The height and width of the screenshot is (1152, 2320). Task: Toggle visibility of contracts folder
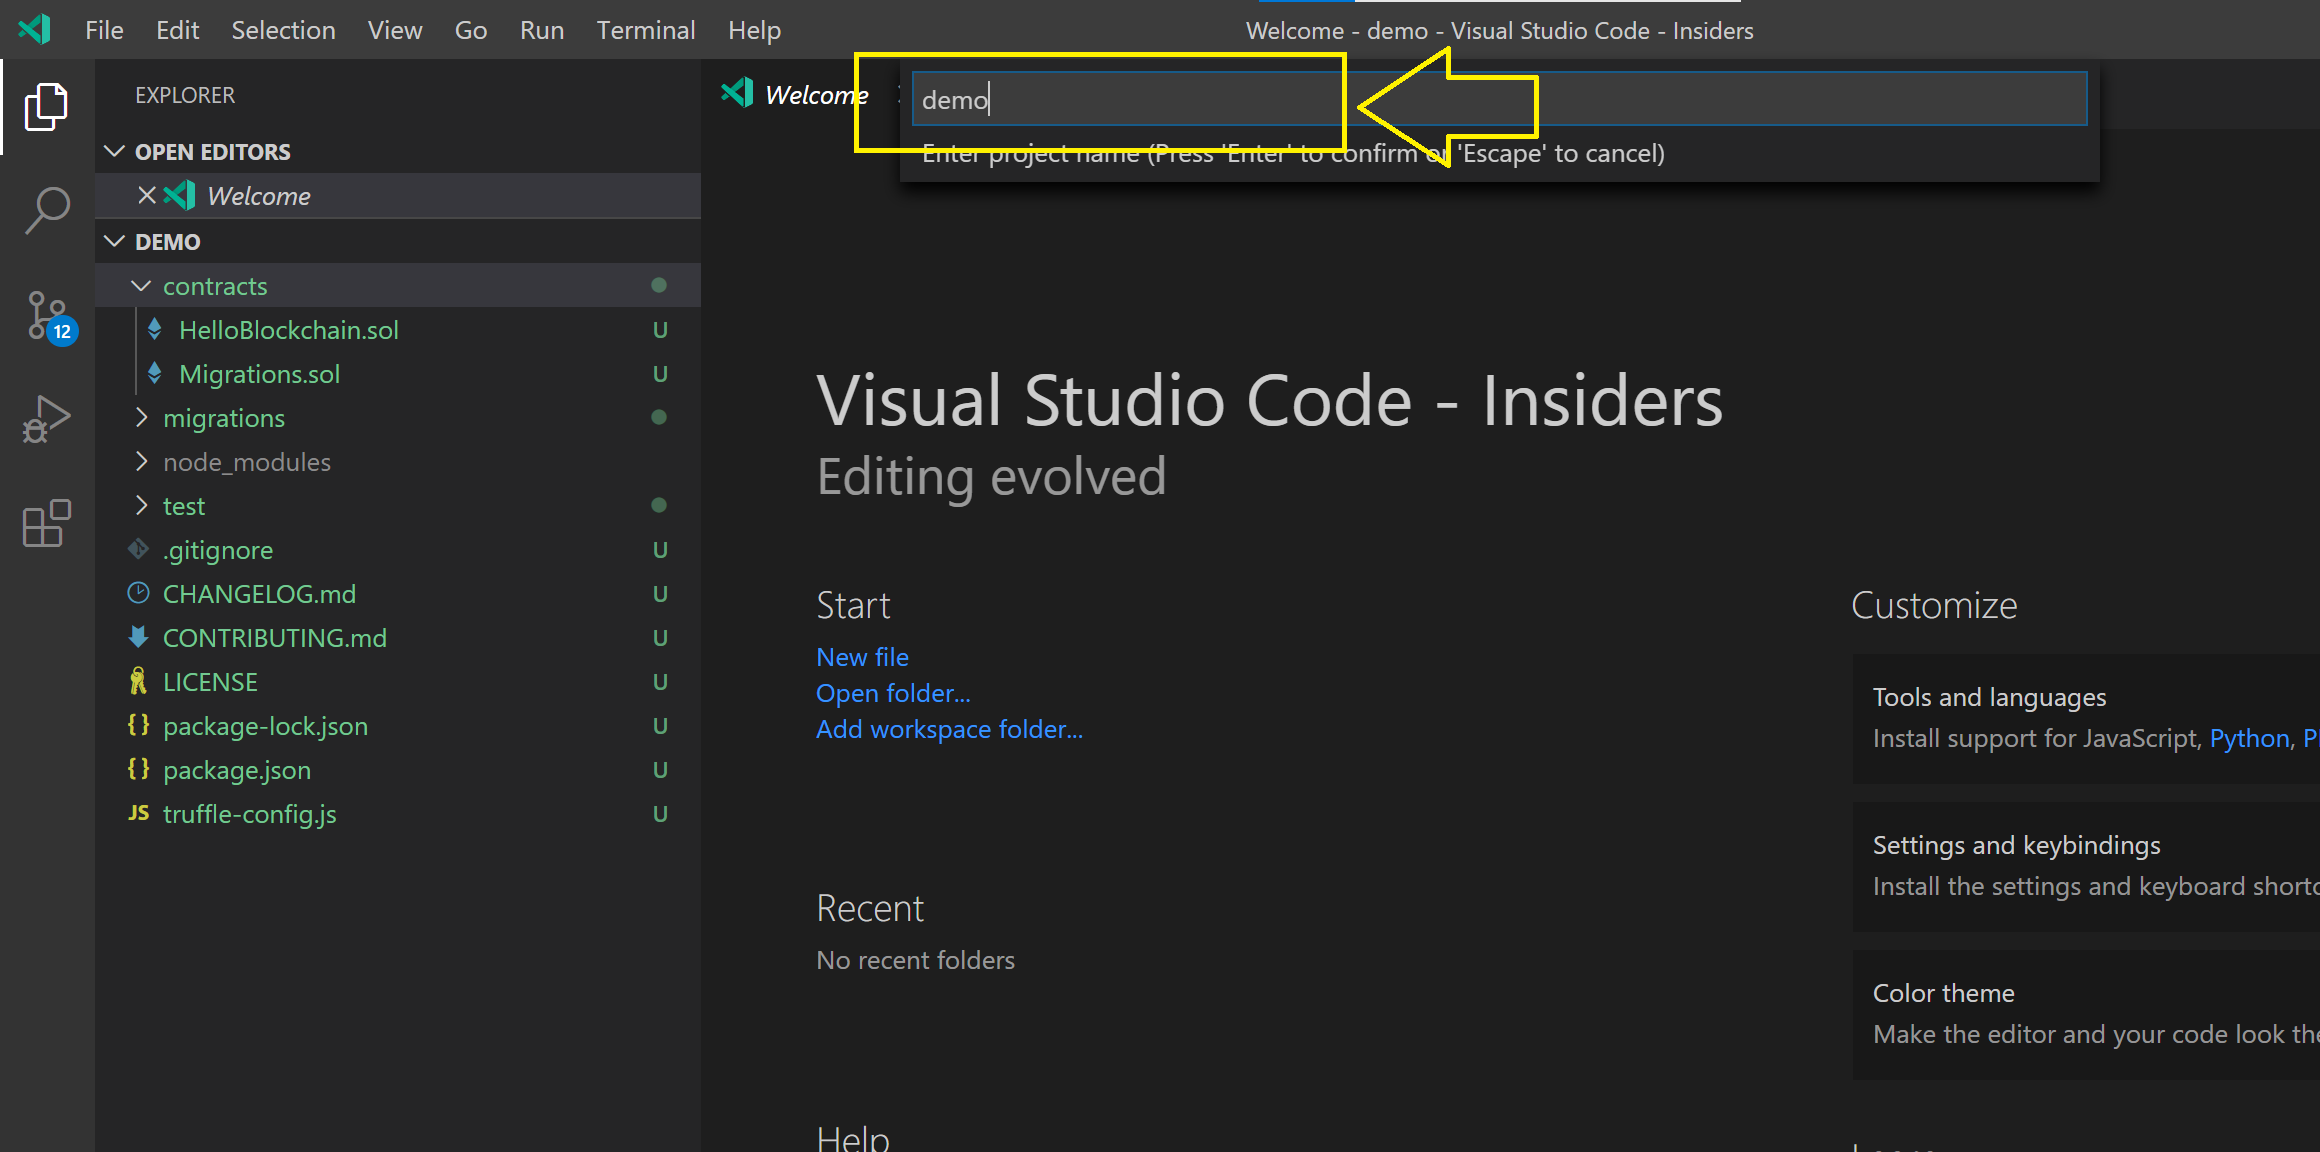[x=139, y=285]
